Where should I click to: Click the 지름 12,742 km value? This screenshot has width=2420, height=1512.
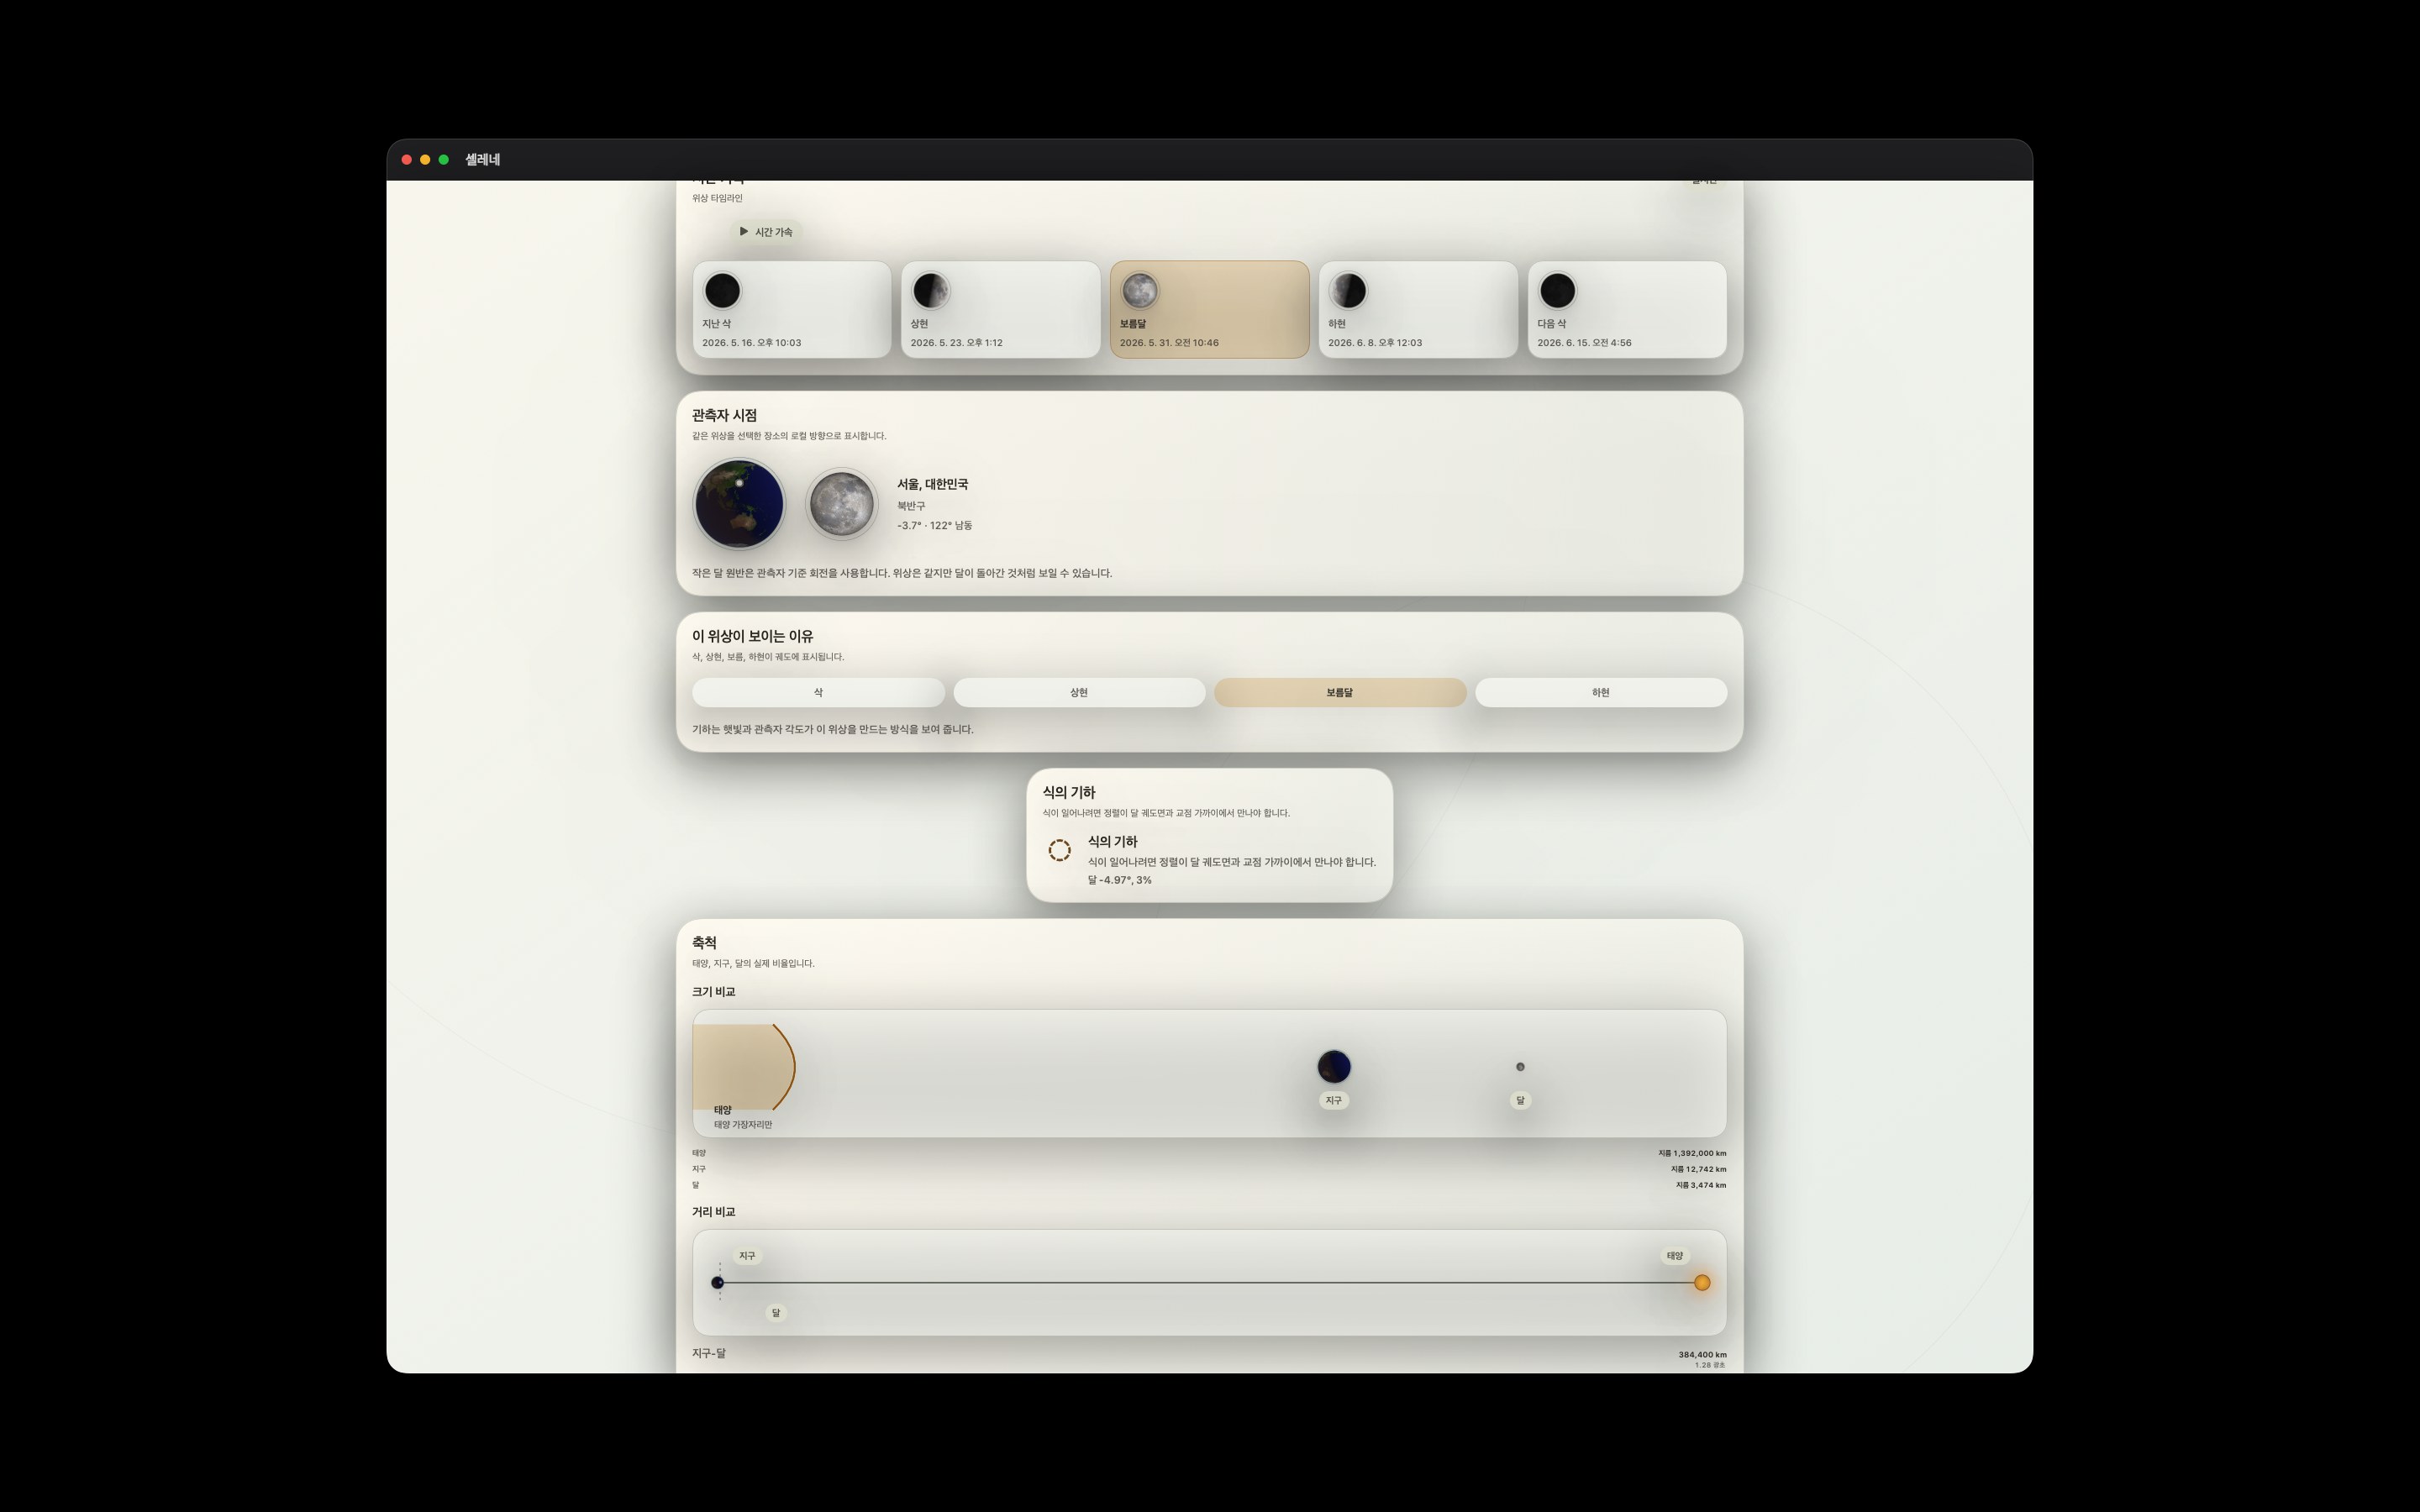[1698, 1169]
